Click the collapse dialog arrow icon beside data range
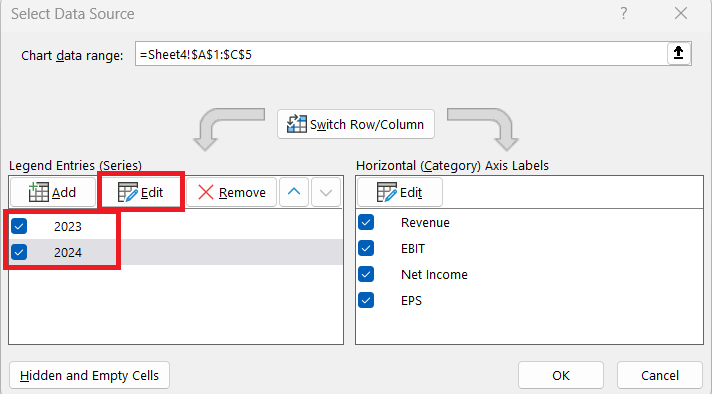This screenshot has height=394, width=712. click(679, 54)
